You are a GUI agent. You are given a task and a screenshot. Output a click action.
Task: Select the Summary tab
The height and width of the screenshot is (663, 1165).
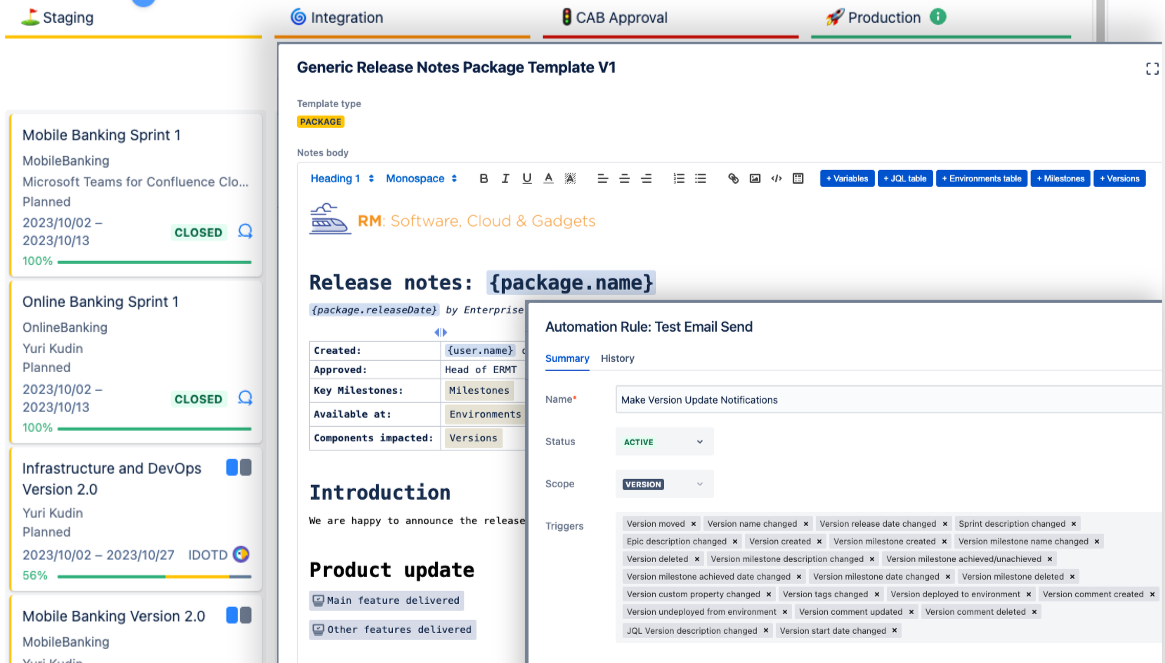click(567, 358)
